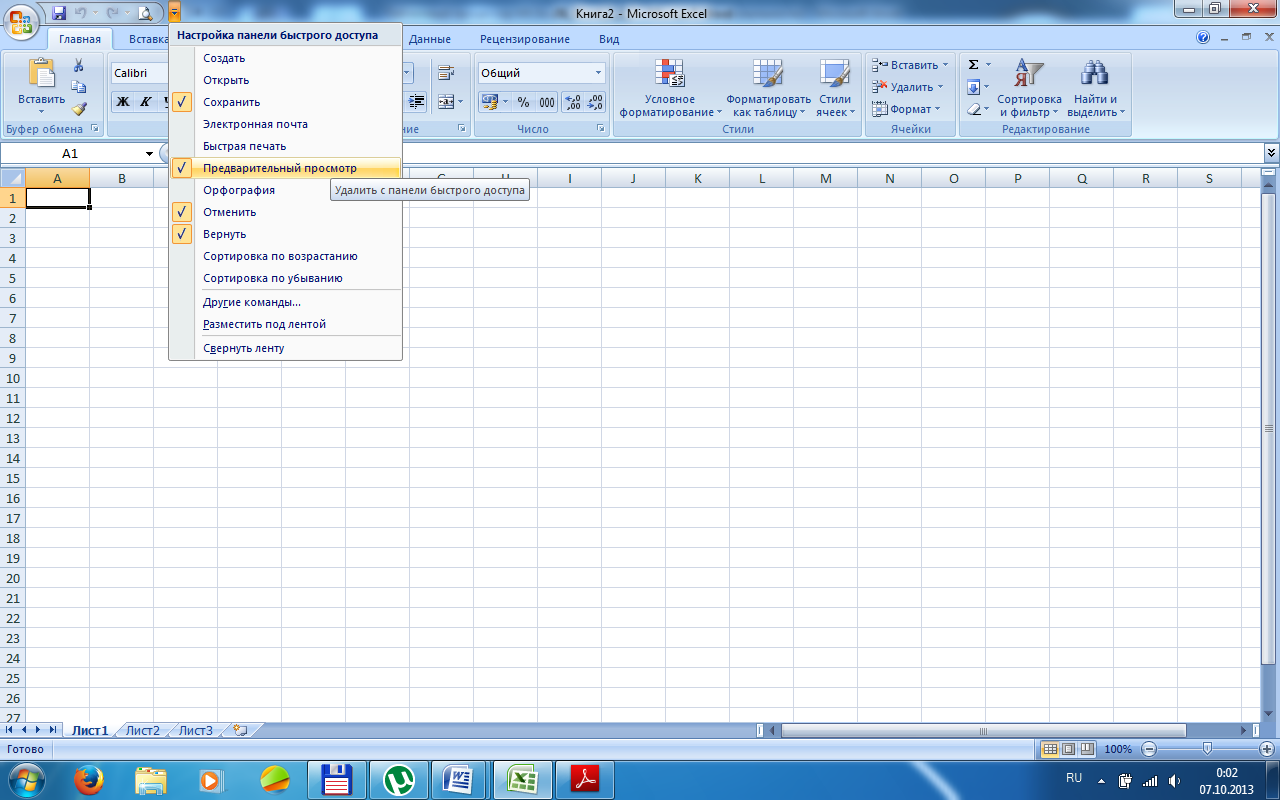Uncheck Отменить in quick access menu
Image resolution: width=1280 pixels, height=800 pixels.
285,212
